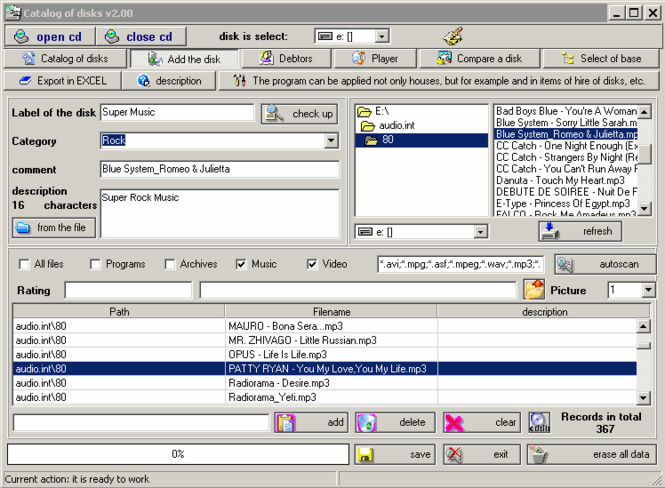Uncheck the Video checkbox
This screenshot has width=665, height=488.
312,265
